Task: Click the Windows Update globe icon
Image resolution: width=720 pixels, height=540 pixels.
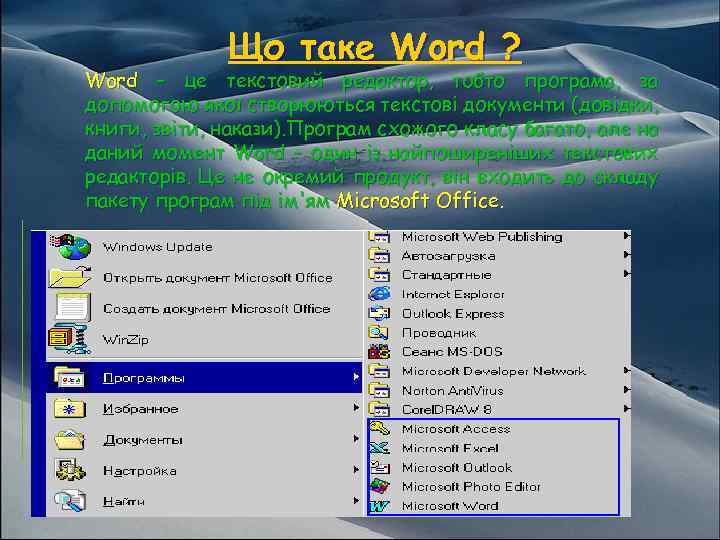Action: (71, 247)
